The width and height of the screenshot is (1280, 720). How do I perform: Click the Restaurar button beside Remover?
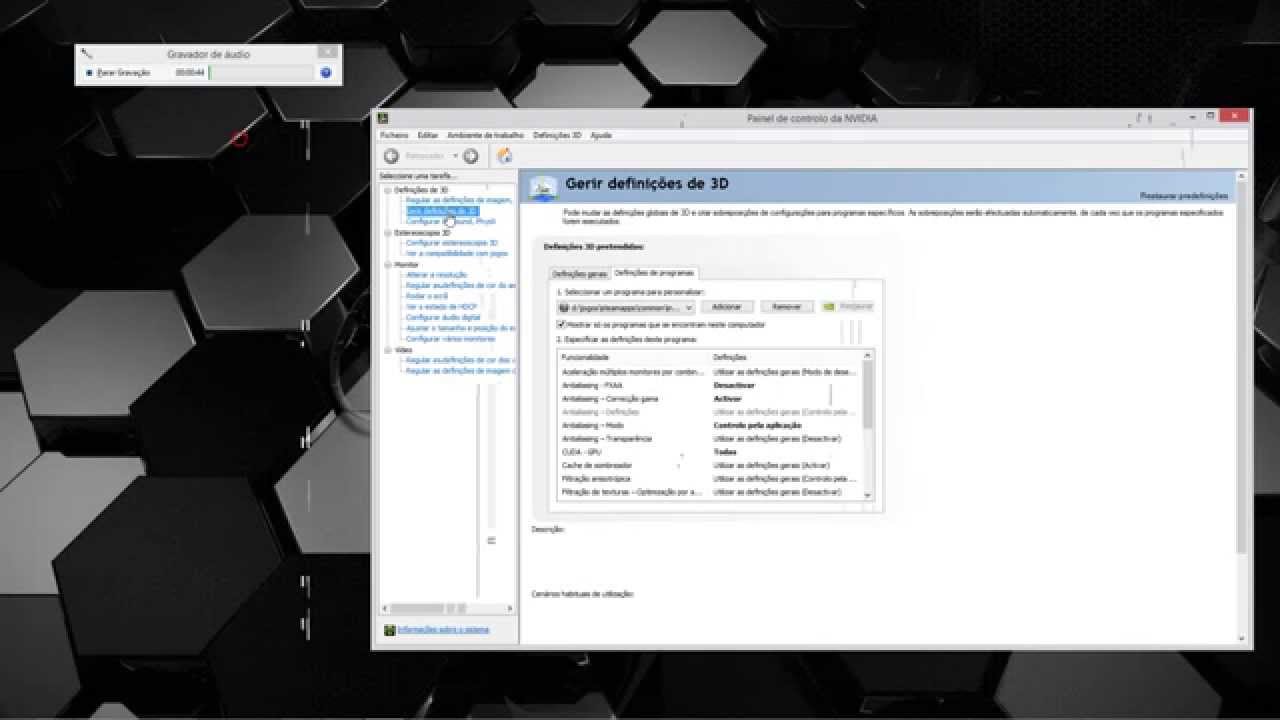point(848,307)
